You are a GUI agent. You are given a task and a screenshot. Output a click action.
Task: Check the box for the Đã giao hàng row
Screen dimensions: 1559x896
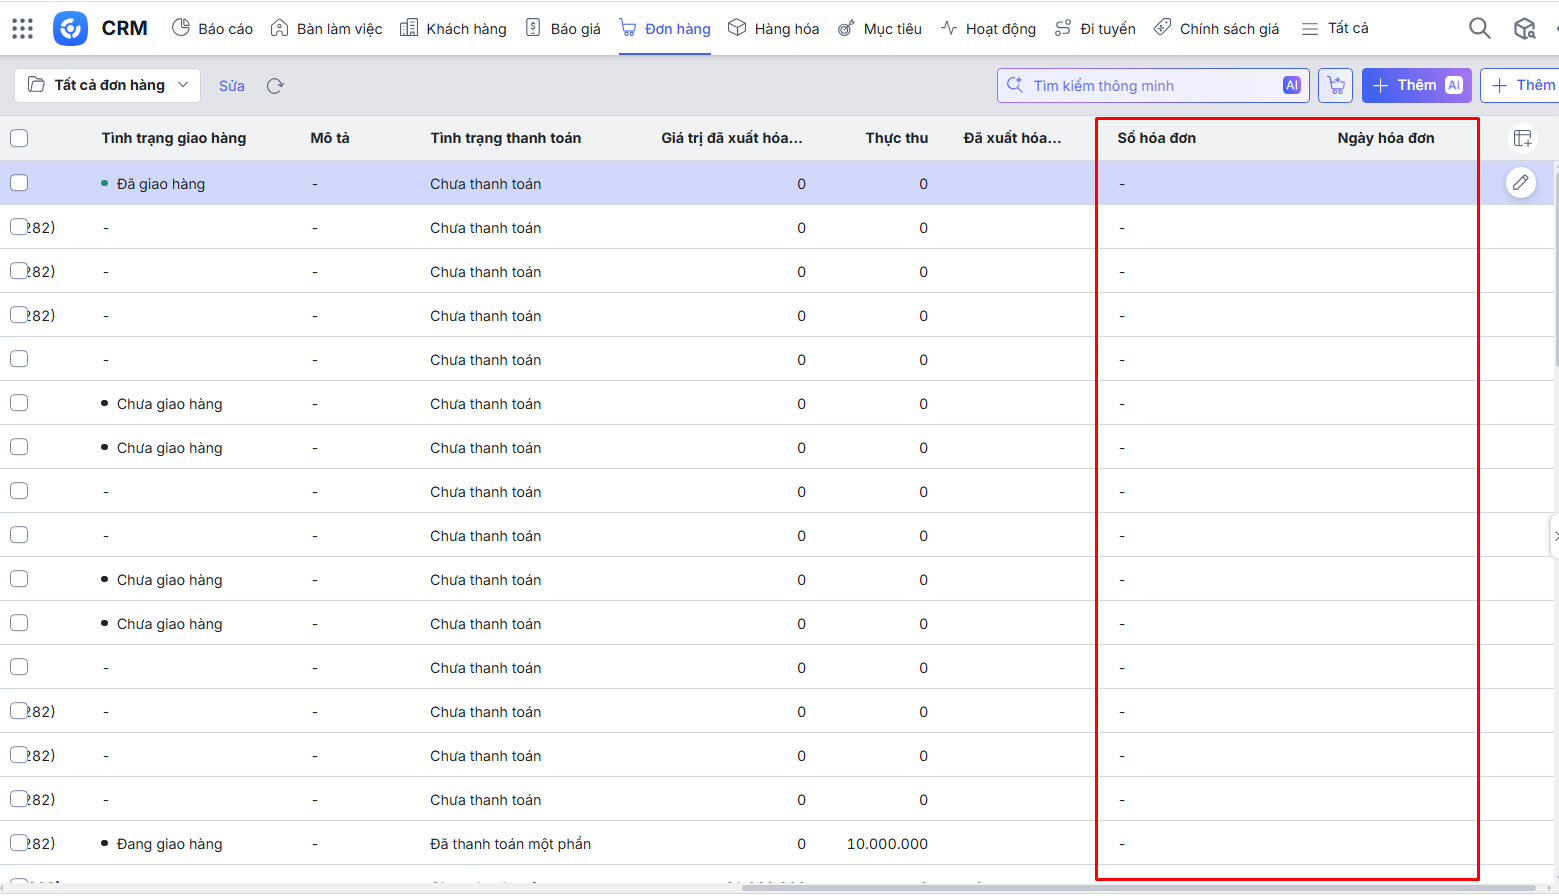click(x=19, y=183)
